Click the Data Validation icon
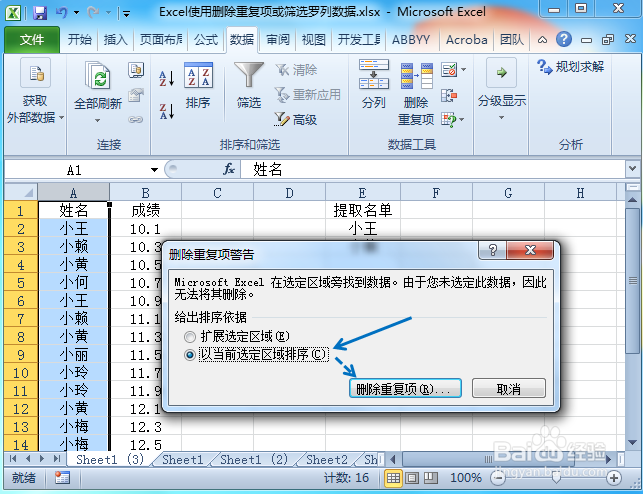Image resolution: width=643 pixels, height=494 pixels. tap(449, 70)
